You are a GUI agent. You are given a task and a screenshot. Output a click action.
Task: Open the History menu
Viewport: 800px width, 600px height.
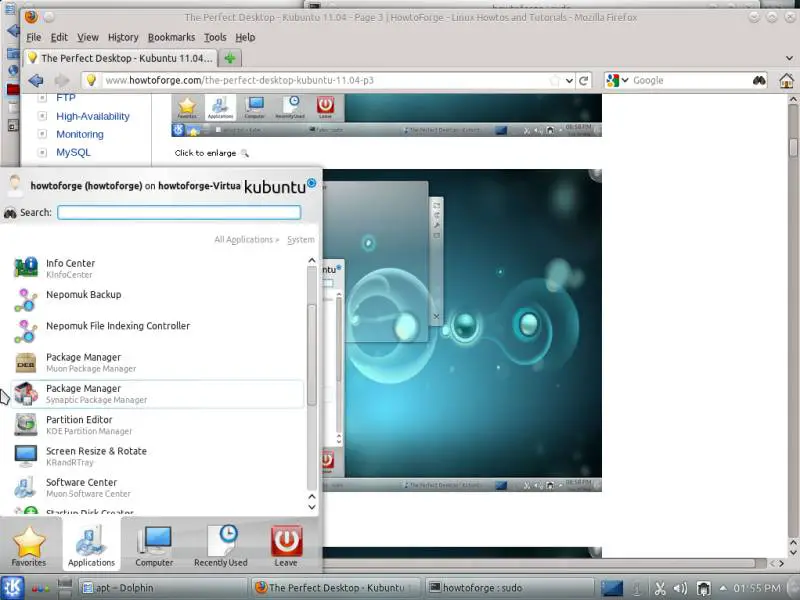pos(123,37)
